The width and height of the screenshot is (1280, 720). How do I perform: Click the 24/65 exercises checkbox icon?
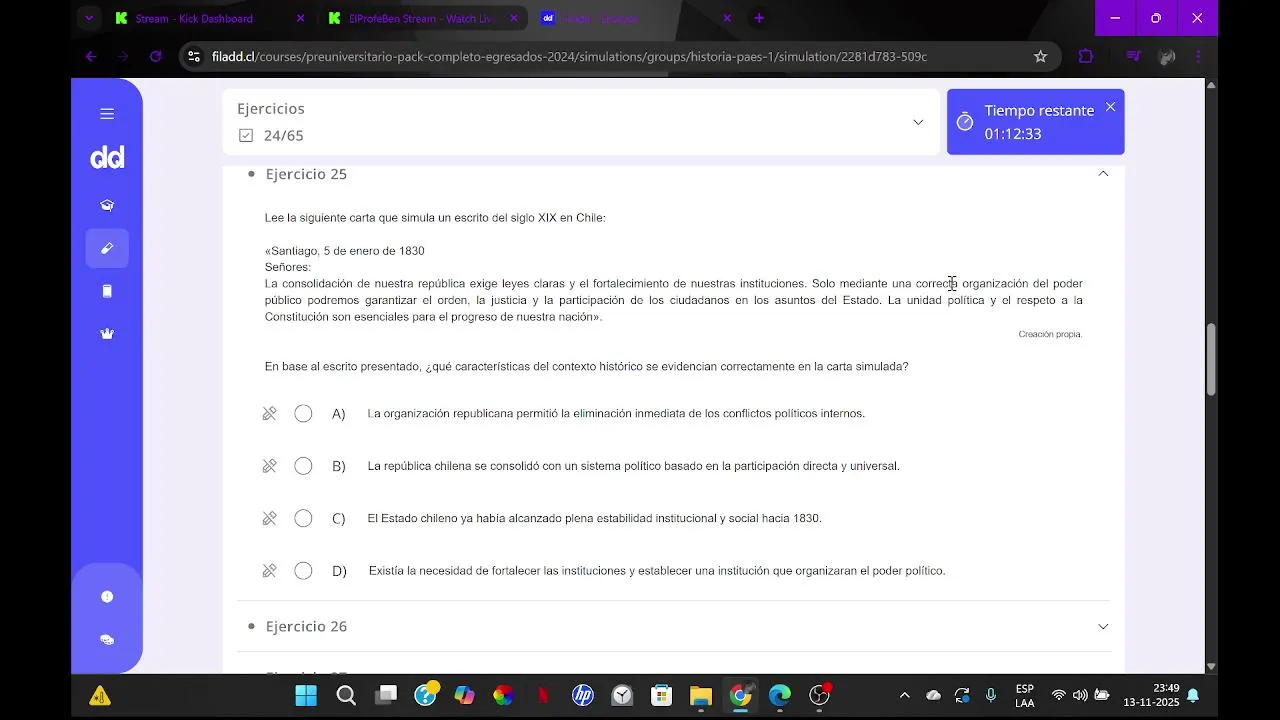click(246, 135)
